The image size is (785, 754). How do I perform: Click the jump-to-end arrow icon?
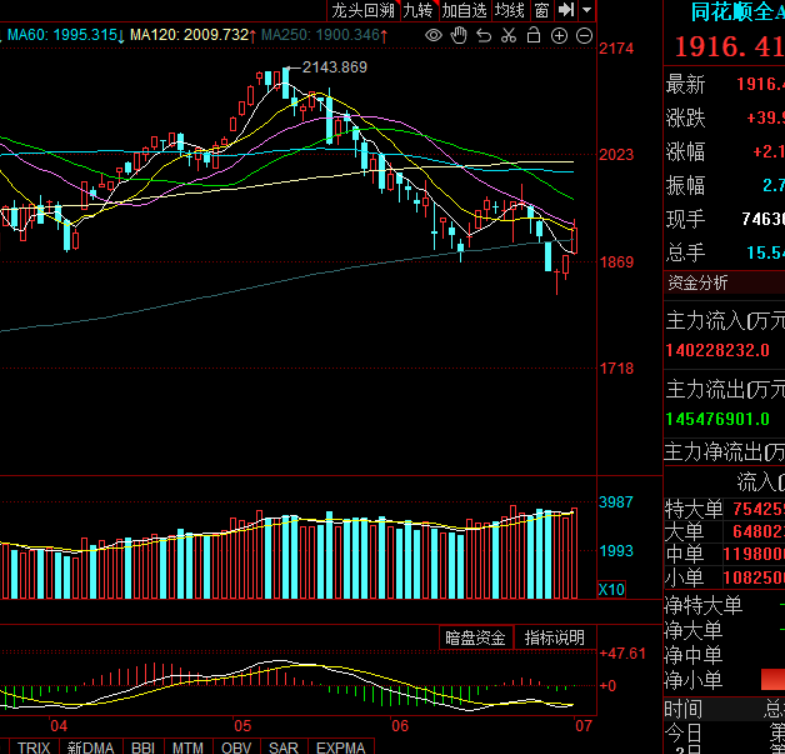[x=566, y=10]
